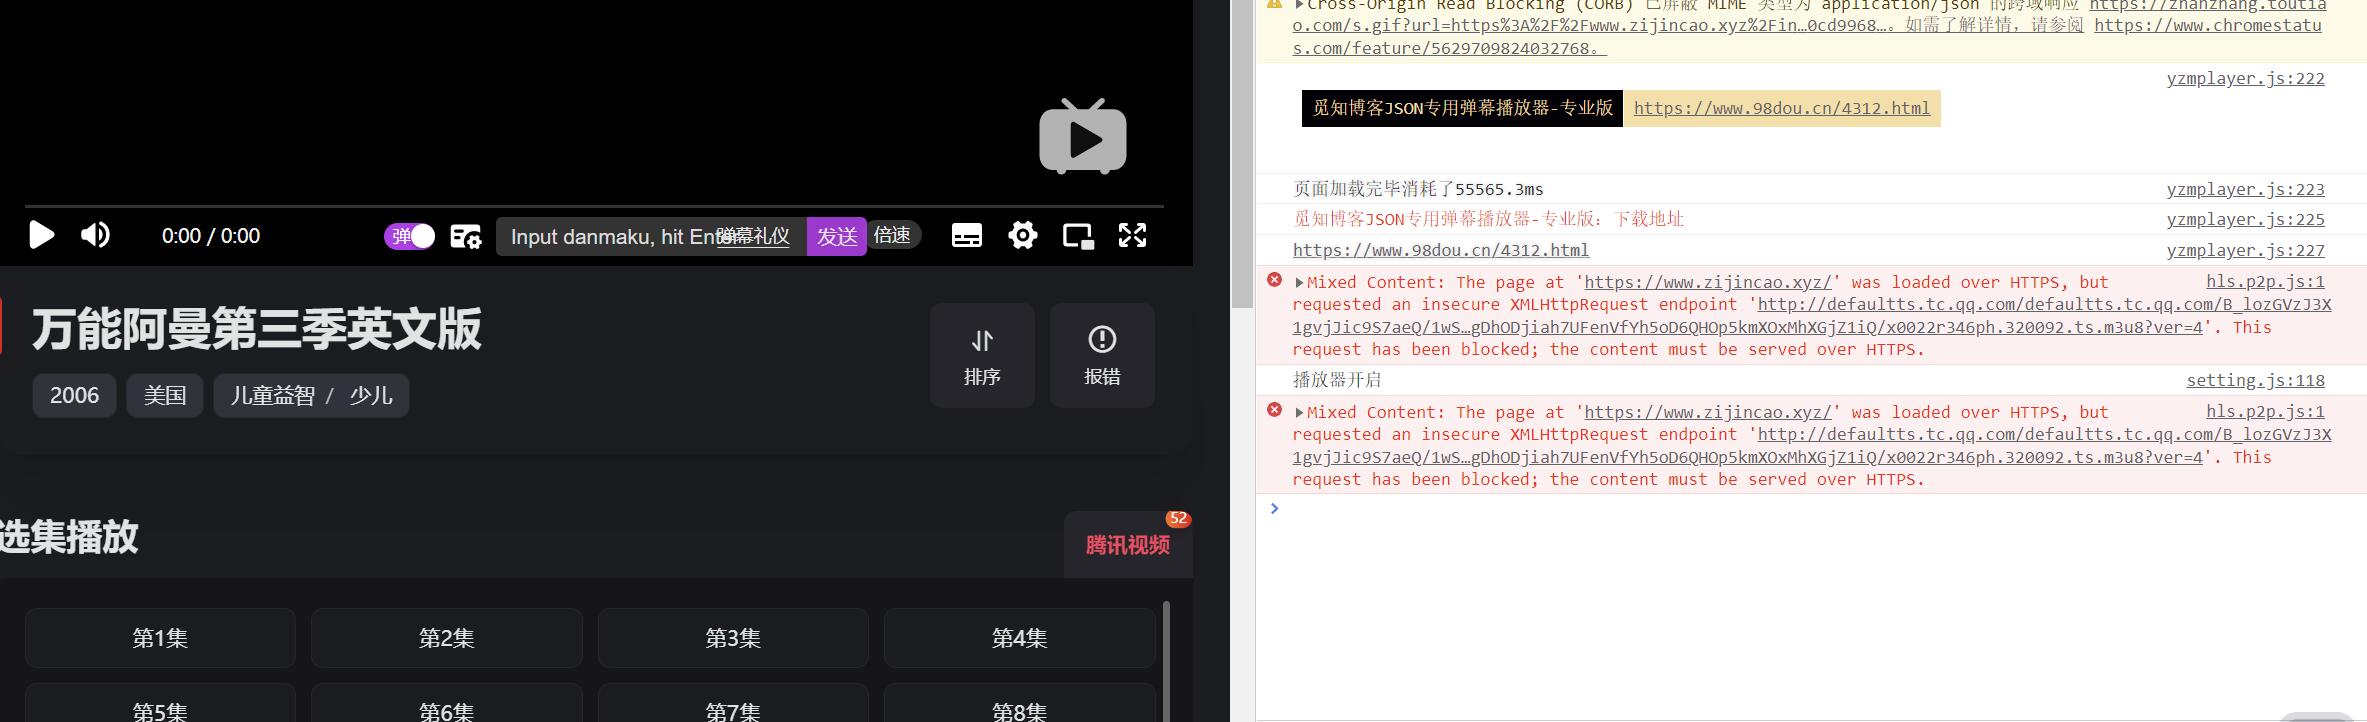The width and height of the screenshot is (2367, 722).
Task: Open the player settings gear icon
Action: coord(1022,236)
